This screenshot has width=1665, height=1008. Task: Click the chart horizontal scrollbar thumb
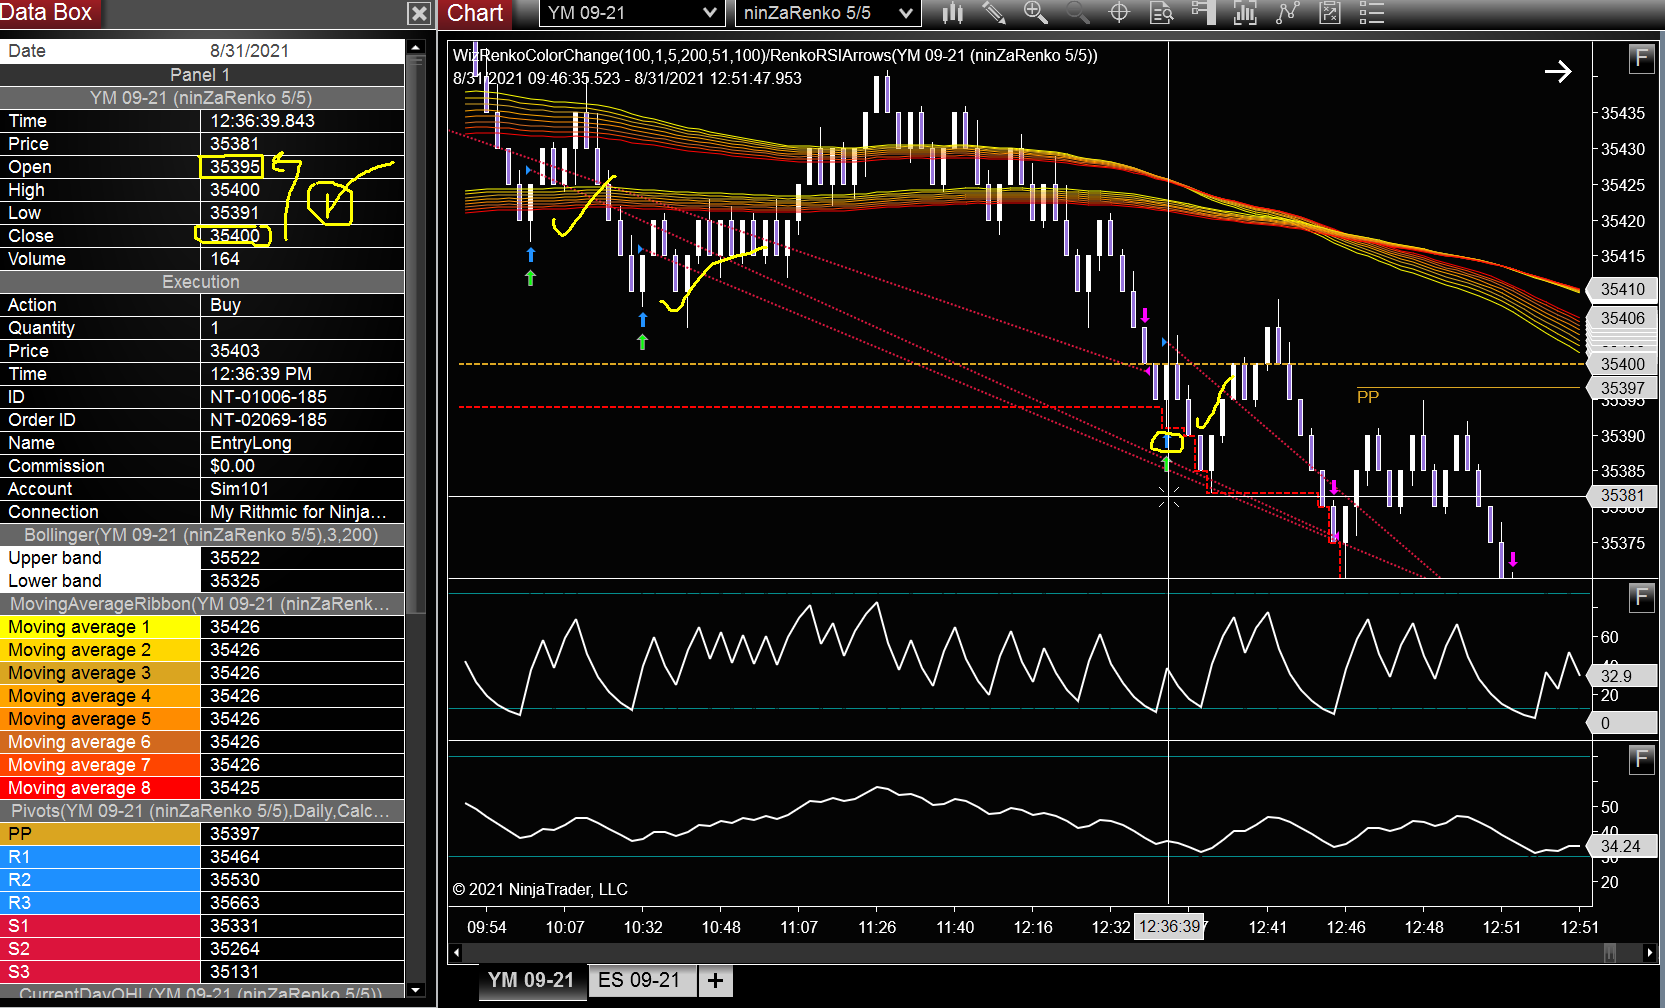pos(1610,952)
